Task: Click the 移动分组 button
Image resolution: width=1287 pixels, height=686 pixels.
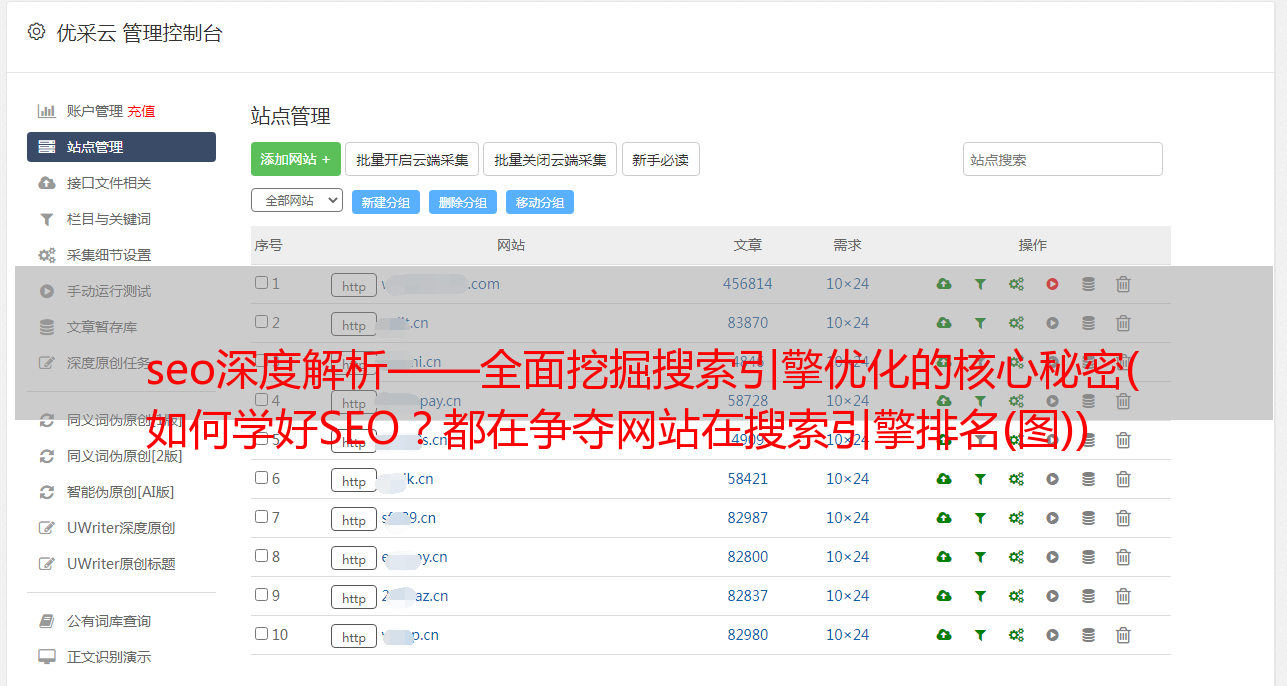Action: click(540, 202)
